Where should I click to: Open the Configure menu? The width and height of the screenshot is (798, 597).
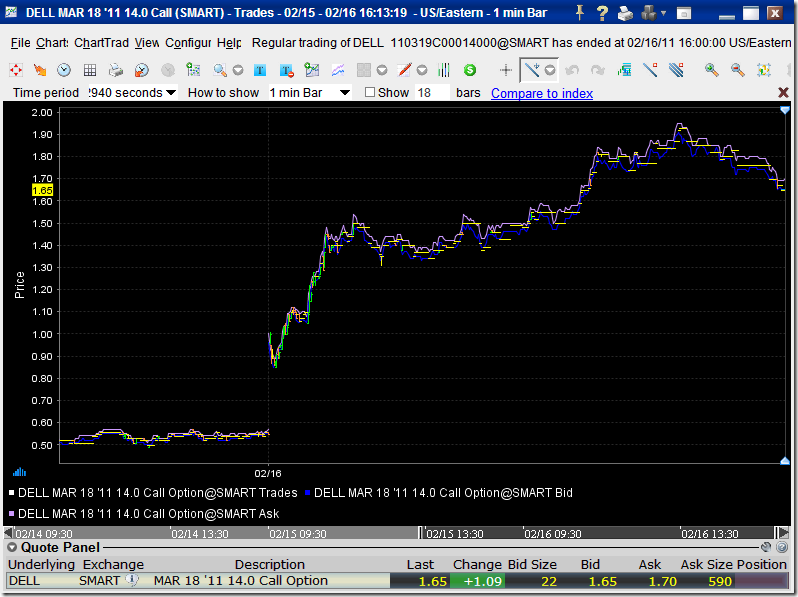coord(188,43)
